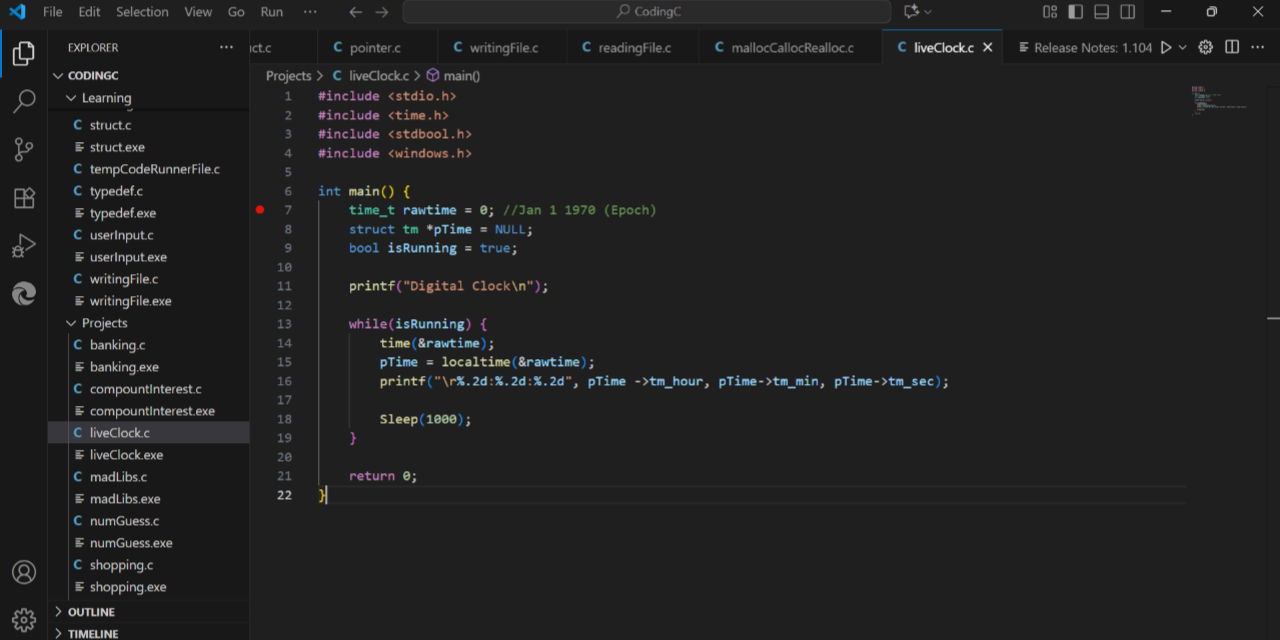Open the Accounts menu icon

point(24,572)
